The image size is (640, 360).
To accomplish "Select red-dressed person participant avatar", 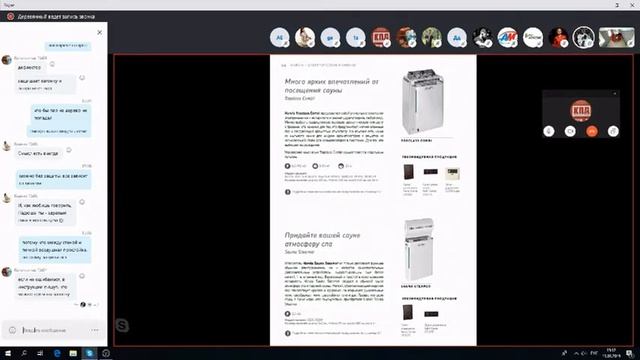I will [558, 37].
